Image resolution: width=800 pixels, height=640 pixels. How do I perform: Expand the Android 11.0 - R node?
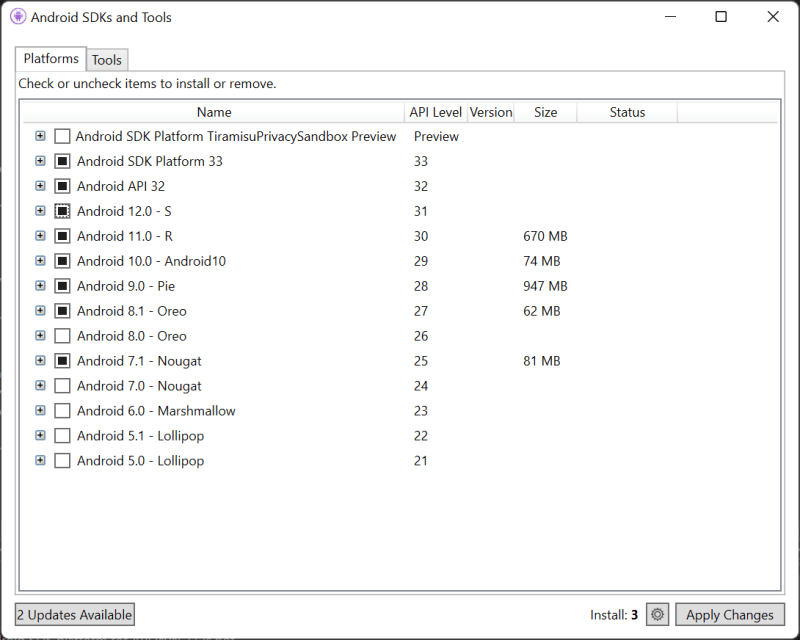pos(40,236)
